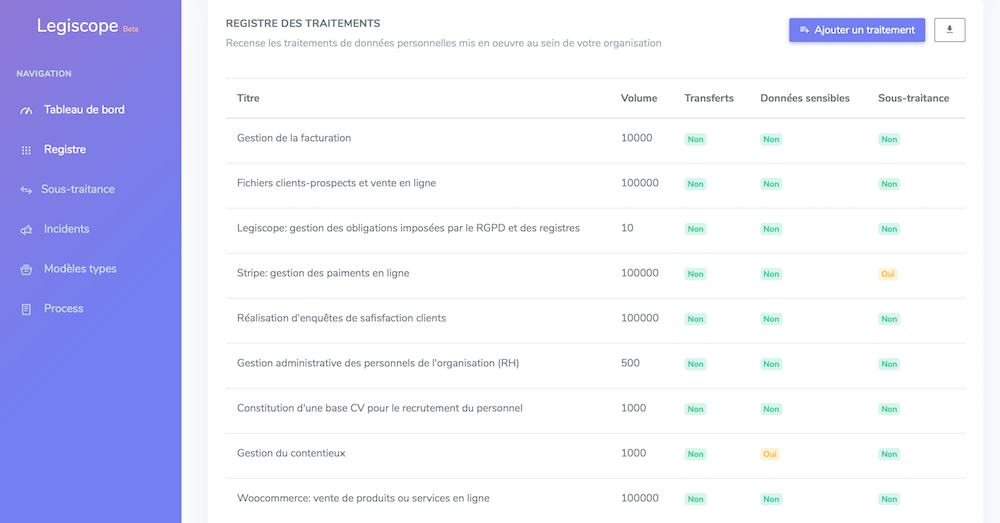Click the Données sensibles column header

(805, 98)
